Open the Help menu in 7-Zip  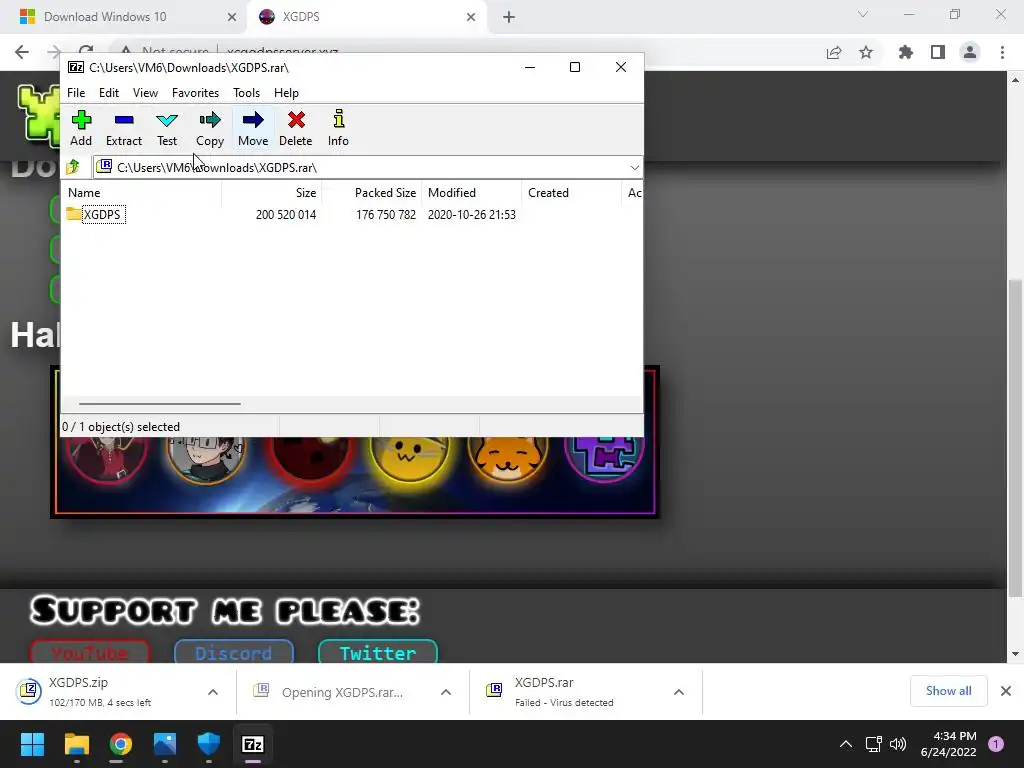click(x=286, y=93)
